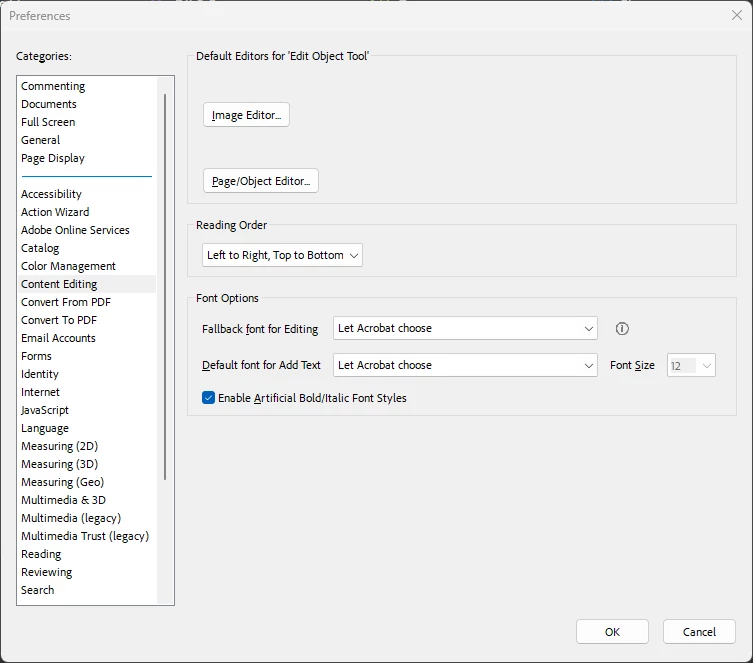Cancel the Preferences dialog
Screen dimensions: 753x663
click(x=699, y=632)
